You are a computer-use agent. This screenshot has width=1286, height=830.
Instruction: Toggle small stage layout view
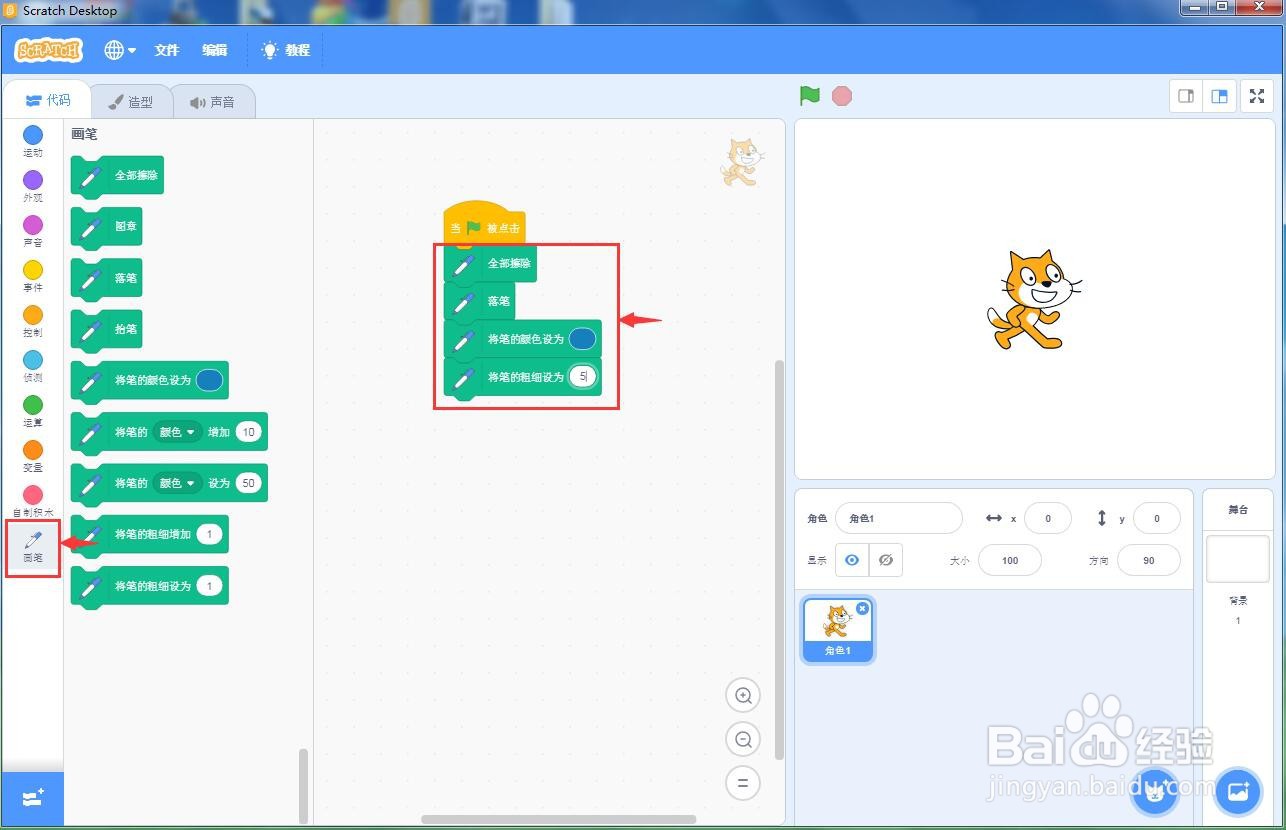tap(1186, 96)
